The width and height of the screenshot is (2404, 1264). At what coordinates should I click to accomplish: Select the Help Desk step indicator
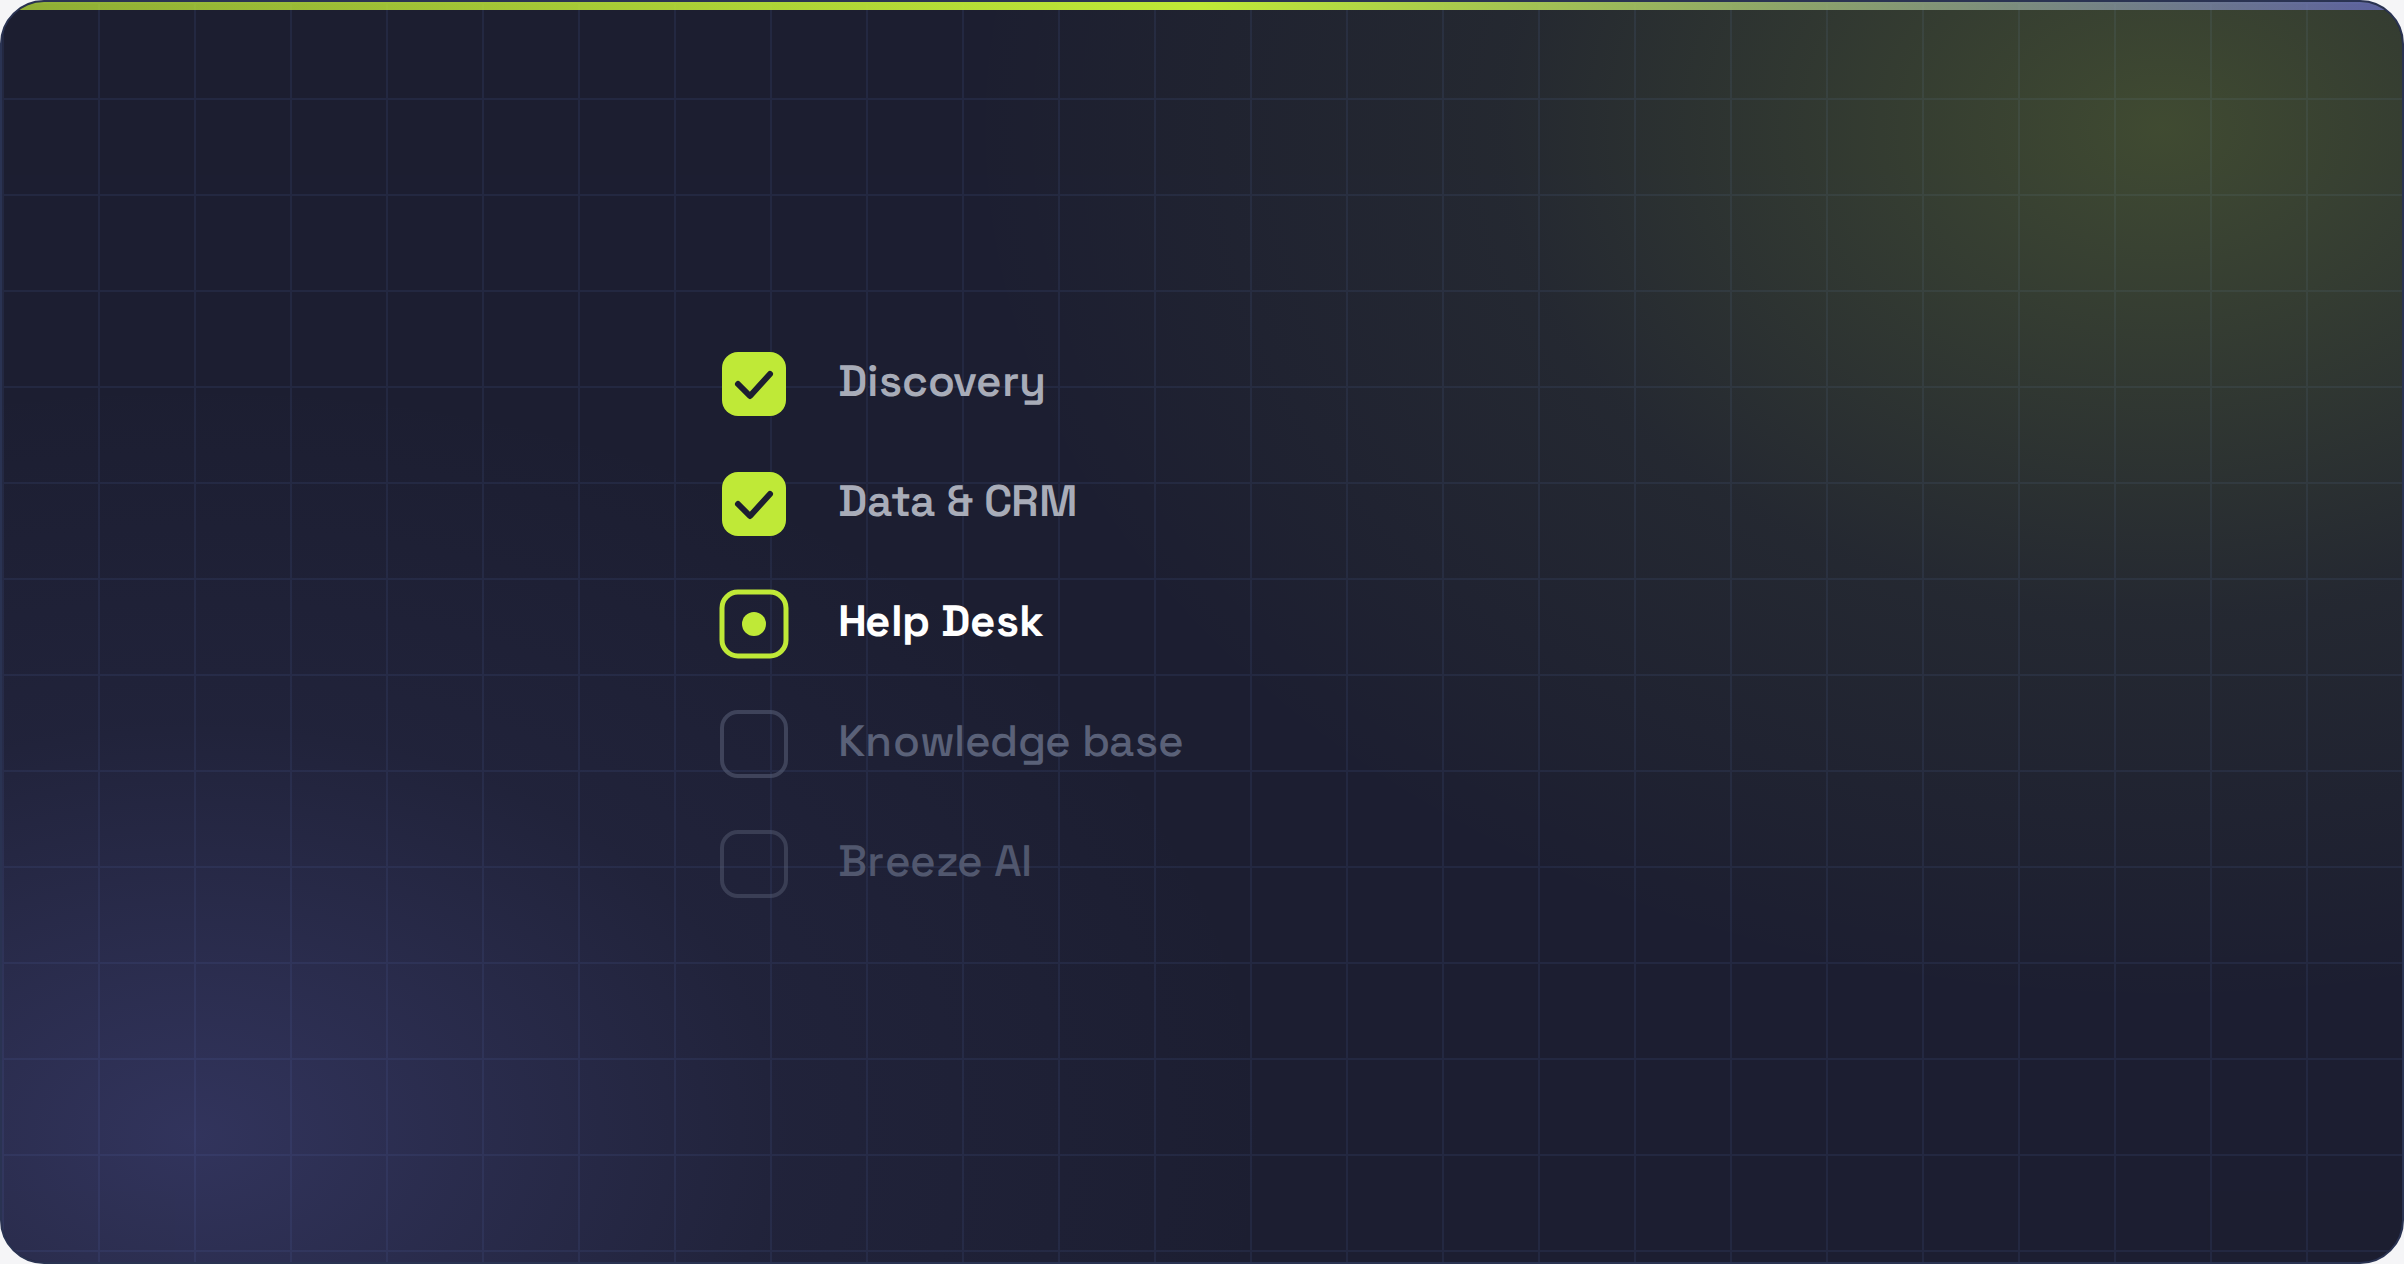tap(754, 624)
